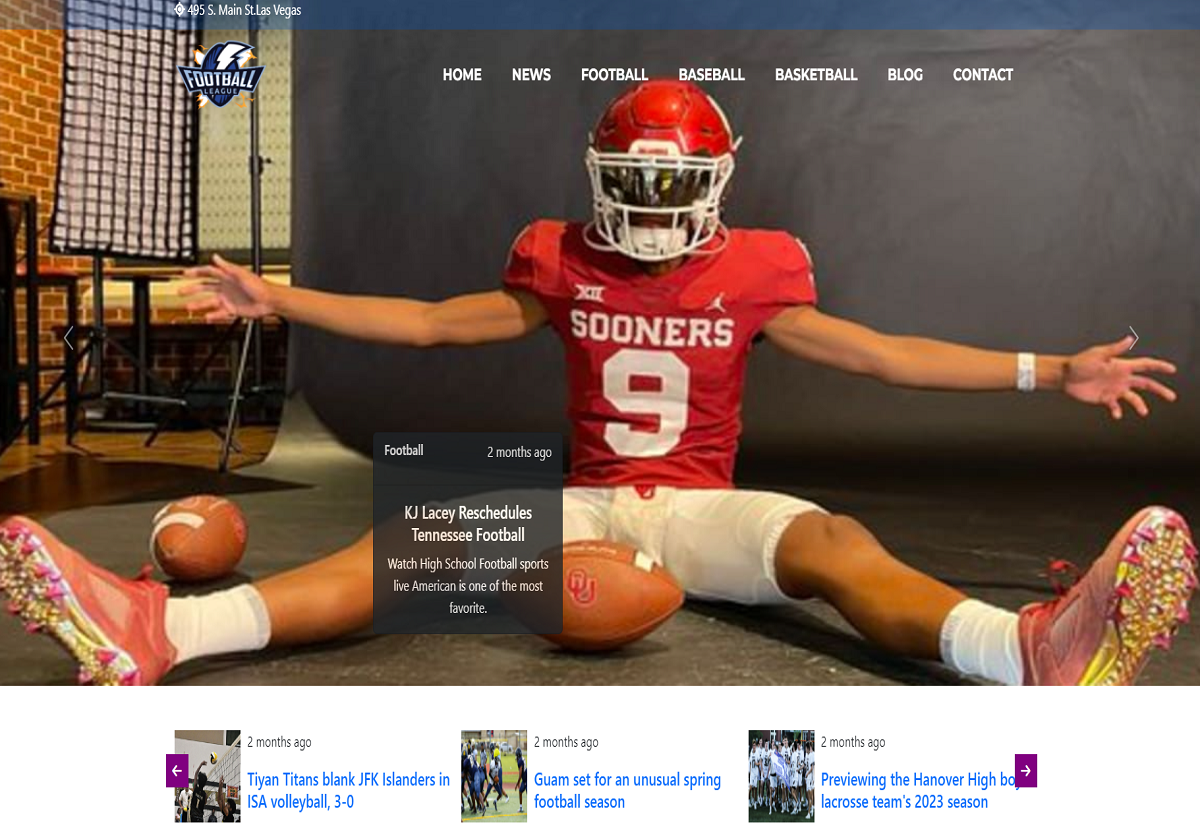
Task: Click the location pin icon beside the address
Action: [180, 10]
